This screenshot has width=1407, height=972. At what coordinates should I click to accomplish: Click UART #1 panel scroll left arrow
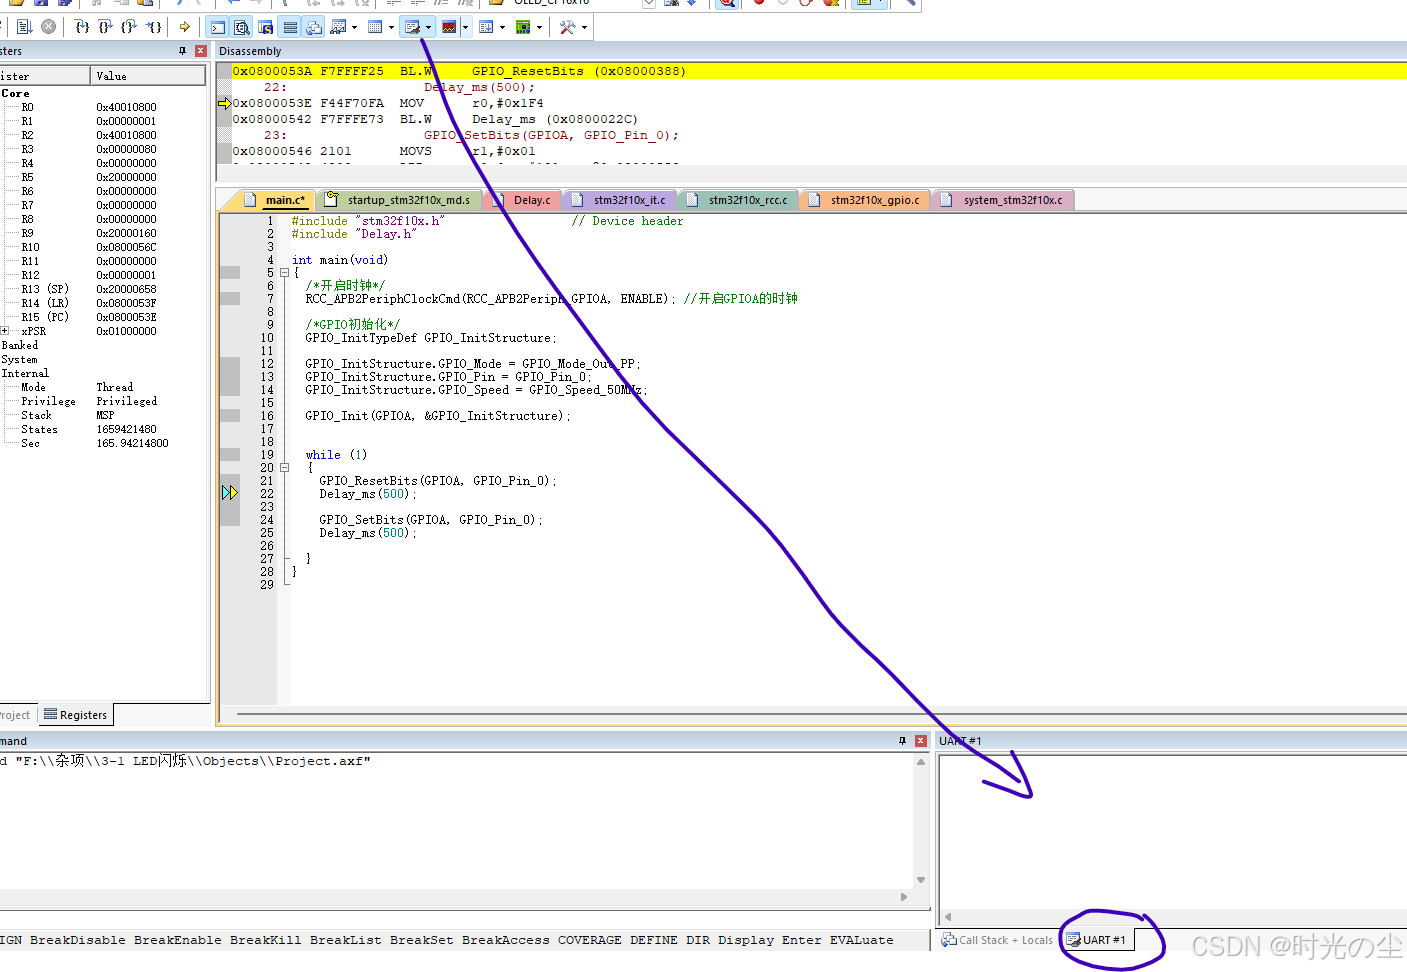[948, 917]
